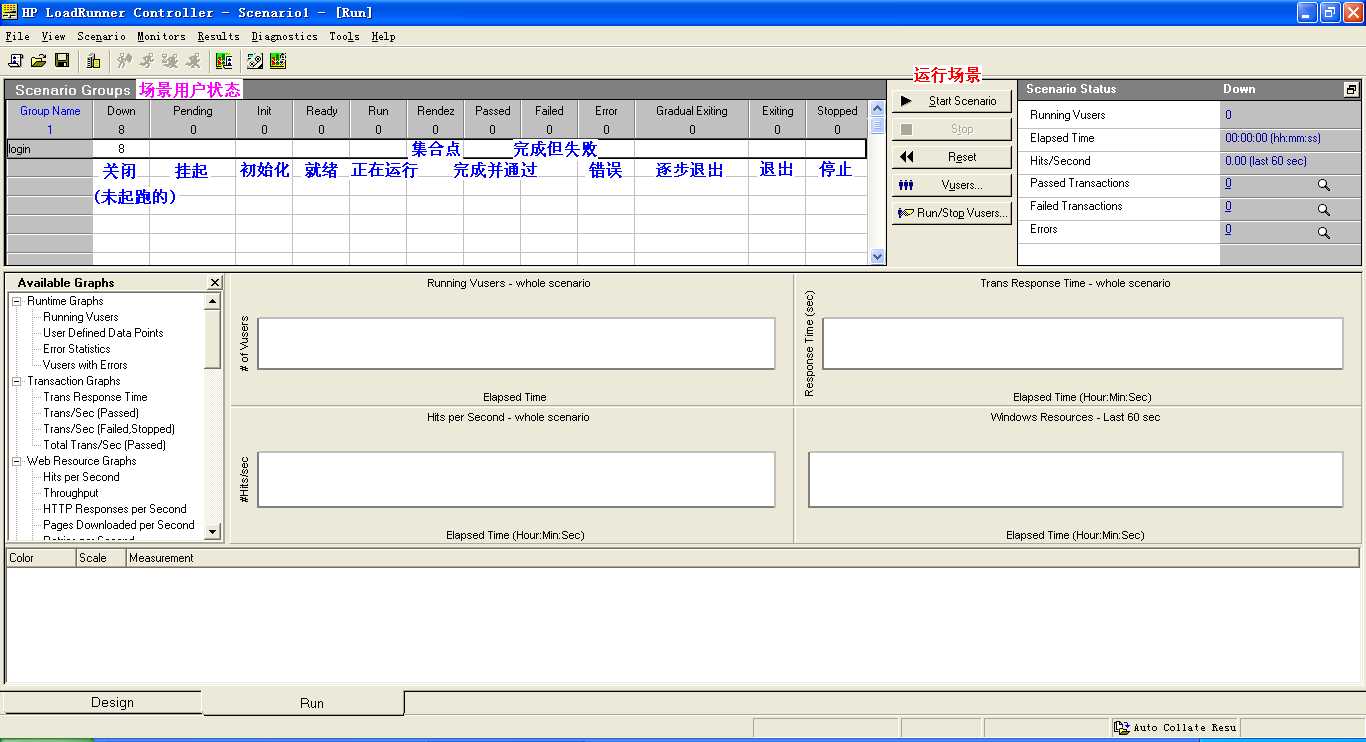Select HTTP Responses per Second tree item
The height and width of the screenshot is (742, 1366).
115,509
